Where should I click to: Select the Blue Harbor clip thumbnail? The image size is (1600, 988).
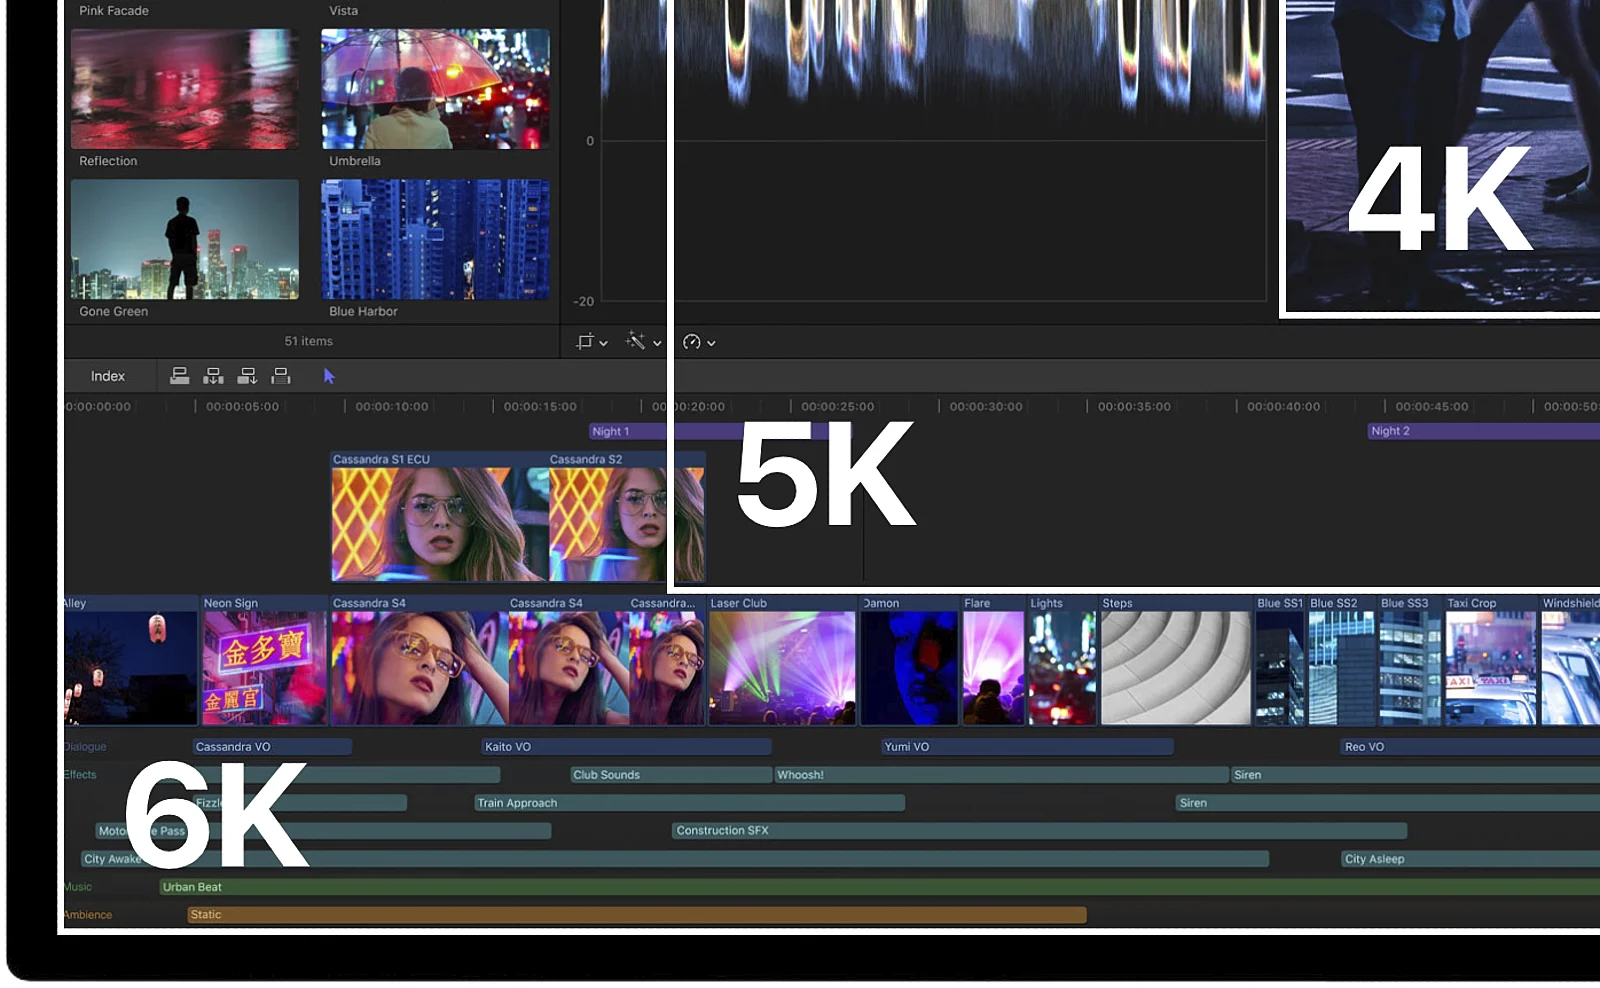point(435,239)
